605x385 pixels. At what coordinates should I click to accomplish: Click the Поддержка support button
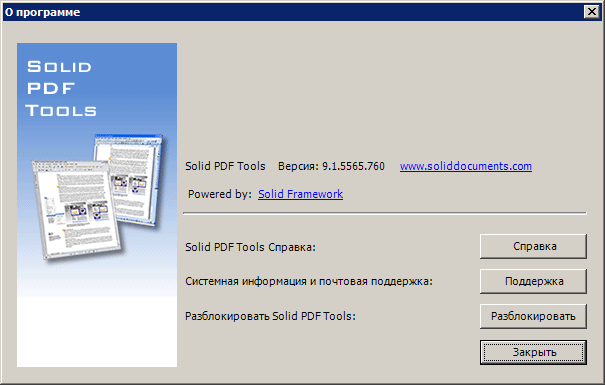click(533, 281)
